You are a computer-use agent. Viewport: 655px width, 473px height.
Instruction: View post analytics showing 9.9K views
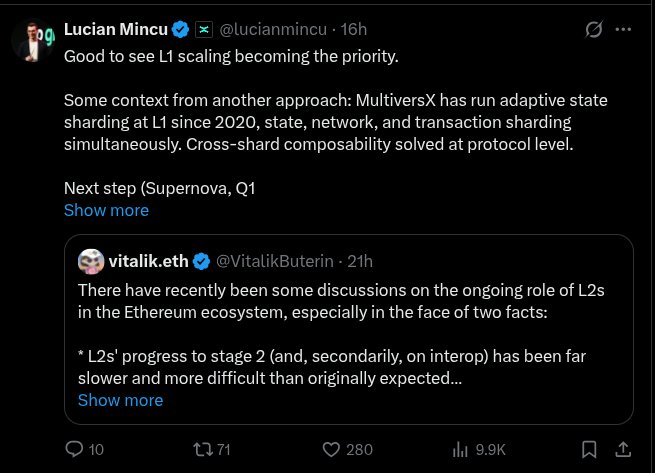[x=461, y=449]
